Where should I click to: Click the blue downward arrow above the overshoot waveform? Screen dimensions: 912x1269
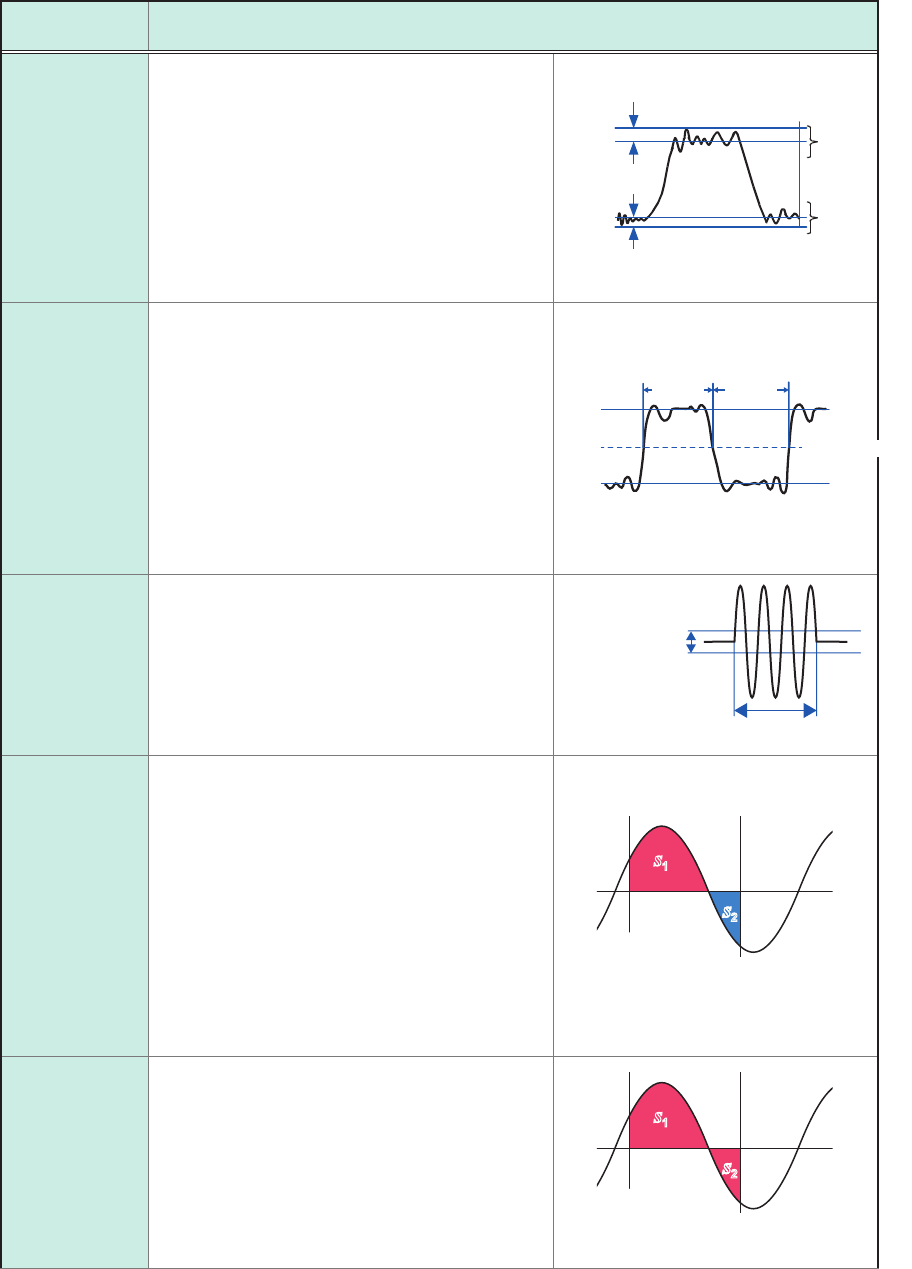[x=632, y=121]
